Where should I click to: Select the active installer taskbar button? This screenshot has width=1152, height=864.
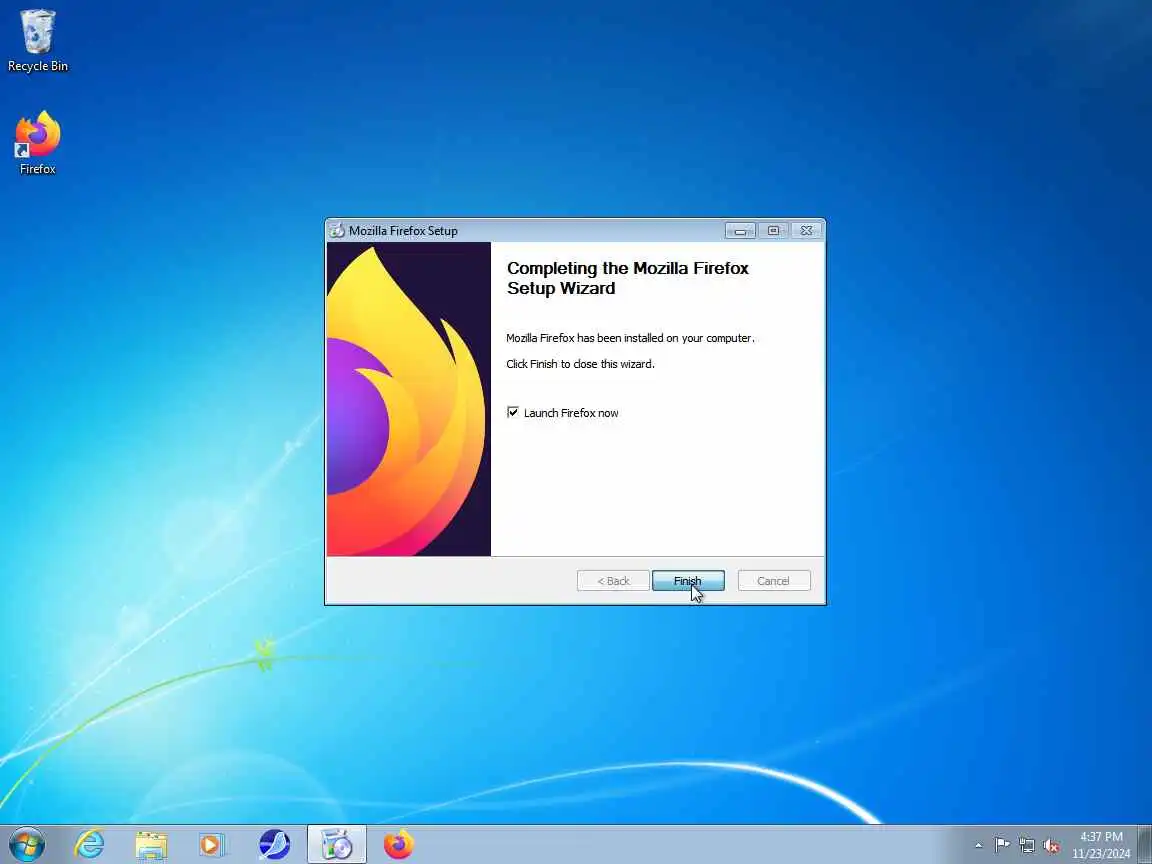(336, 844)
